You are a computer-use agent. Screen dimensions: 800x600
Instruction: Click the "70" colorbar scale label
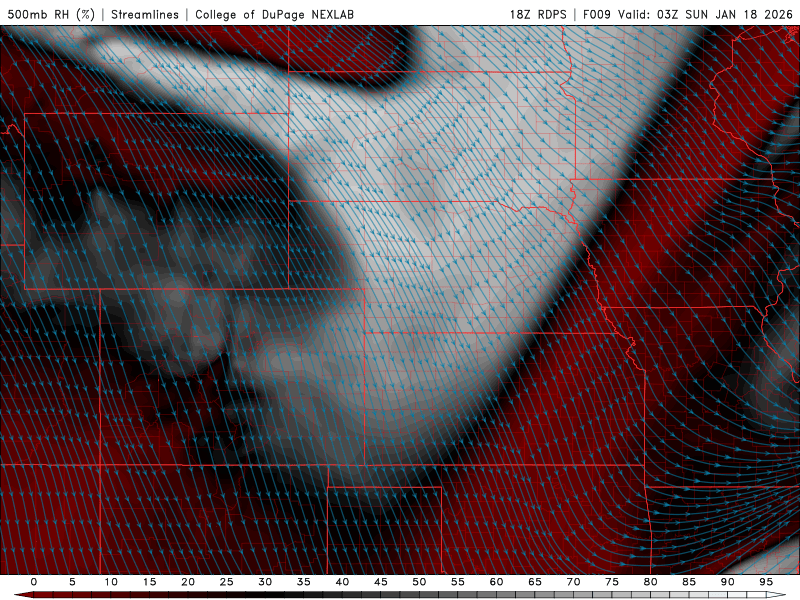pos(573,582)
